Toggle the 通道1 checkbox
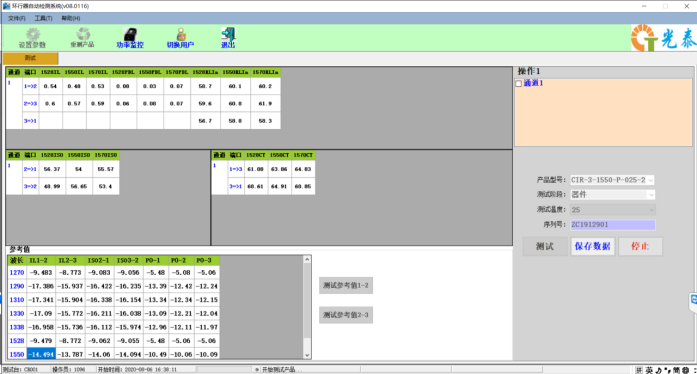The height and width of the screenshot is (374, 697). pos(518,83)
